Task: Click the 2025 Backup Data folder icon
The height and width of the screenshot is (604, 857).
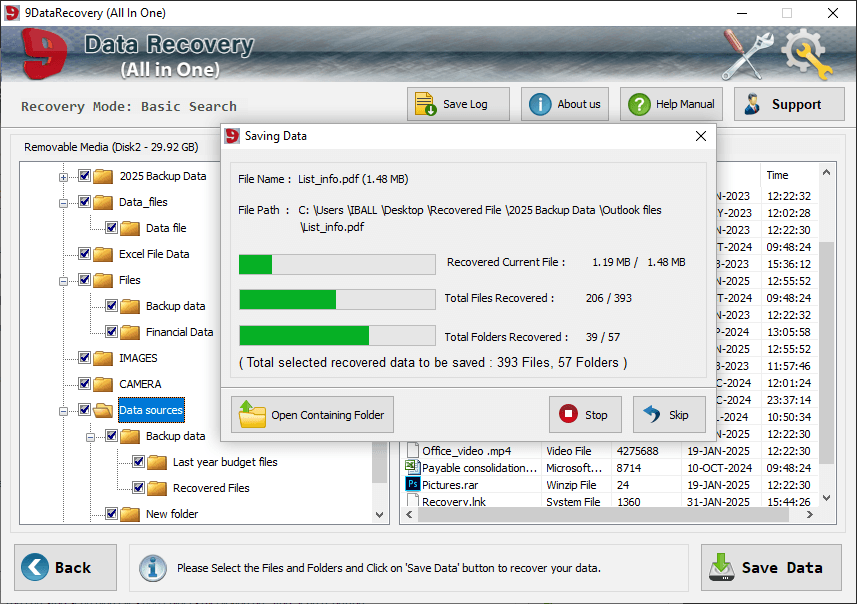Action: (x=103, y=176)
